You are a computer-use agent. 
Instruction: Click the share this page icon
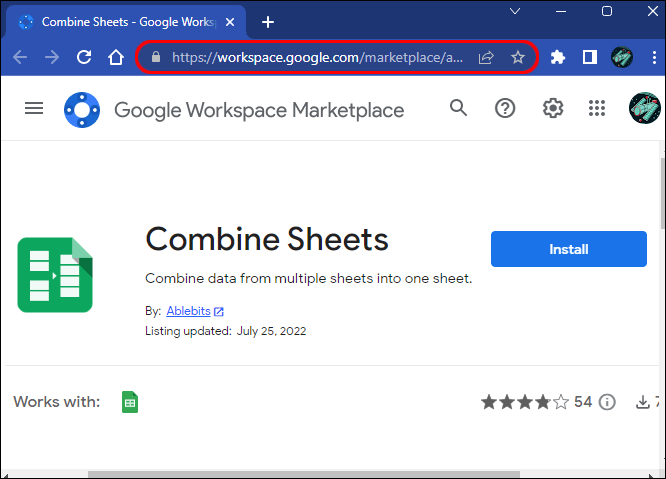coord(486,58)
